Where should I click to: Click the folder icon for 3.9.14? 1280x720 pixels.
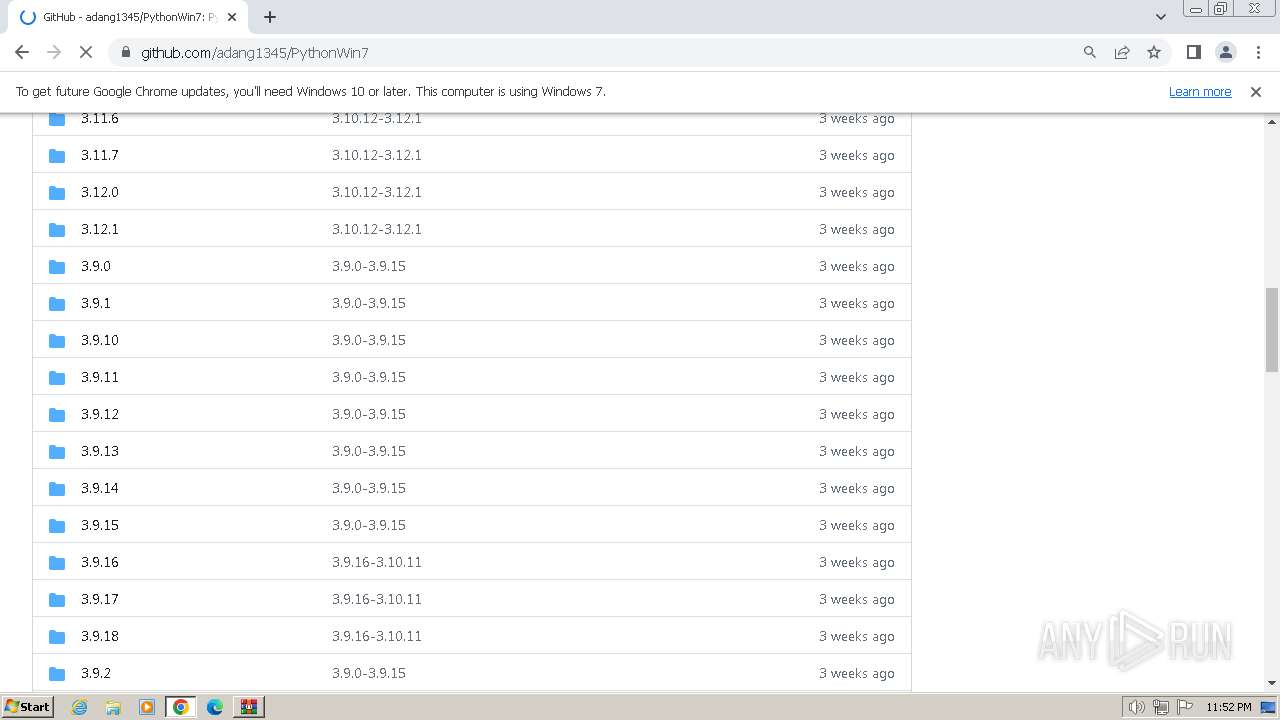tap(57, 489)
